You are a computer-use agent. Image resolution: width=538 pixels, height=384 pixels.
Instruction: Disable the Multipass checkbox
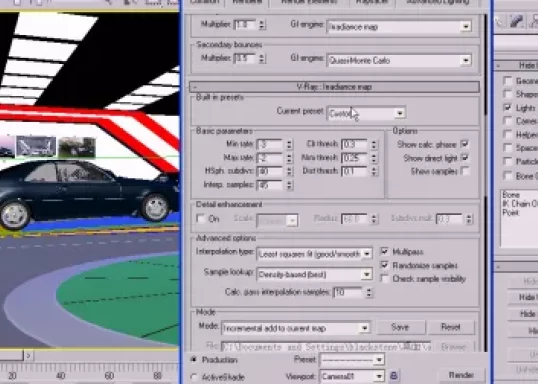384,252
